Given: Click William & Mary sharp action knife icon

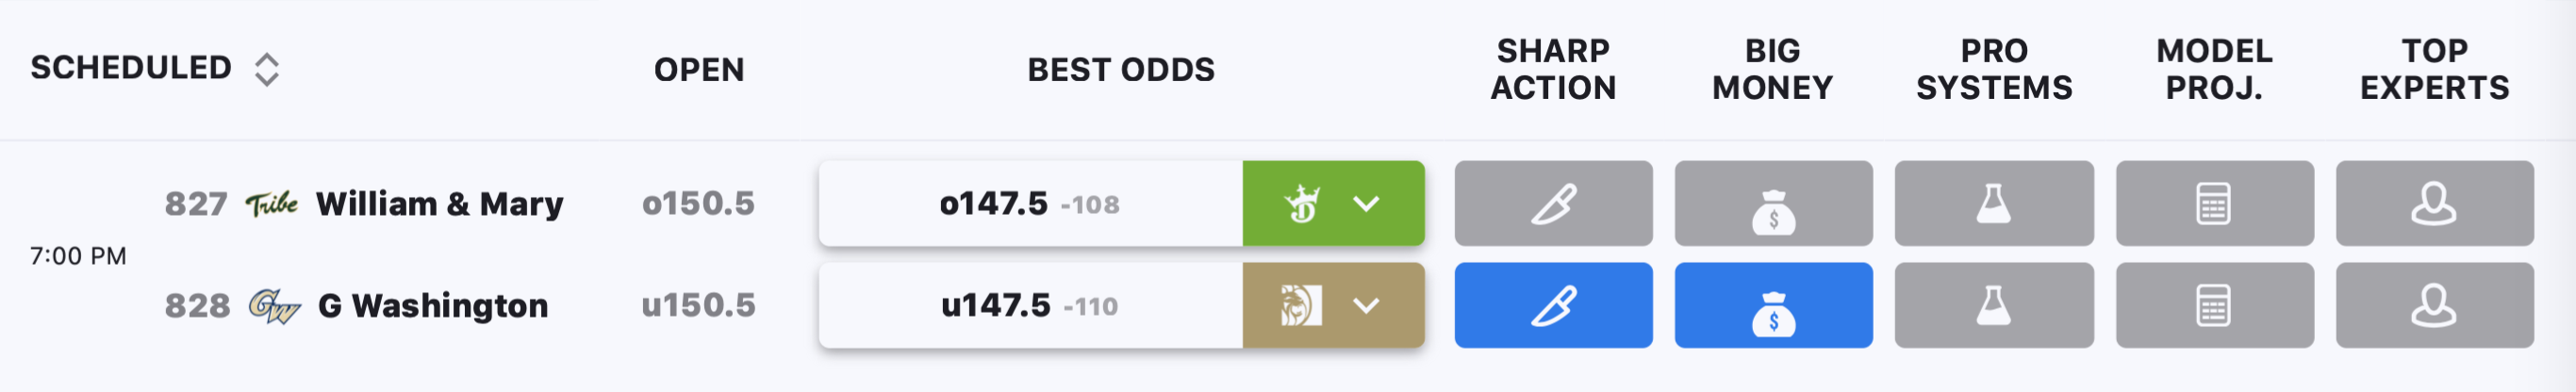Looking at the screenshot, I should tap(1553, 203).
